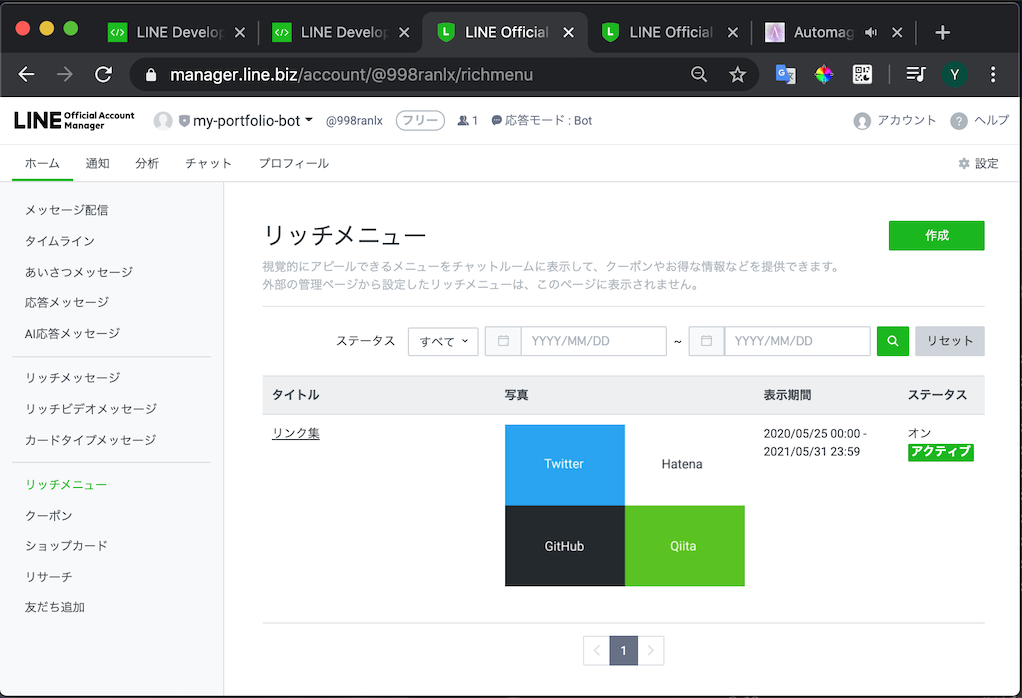Open the media control playlist icon

coord(916,74)
